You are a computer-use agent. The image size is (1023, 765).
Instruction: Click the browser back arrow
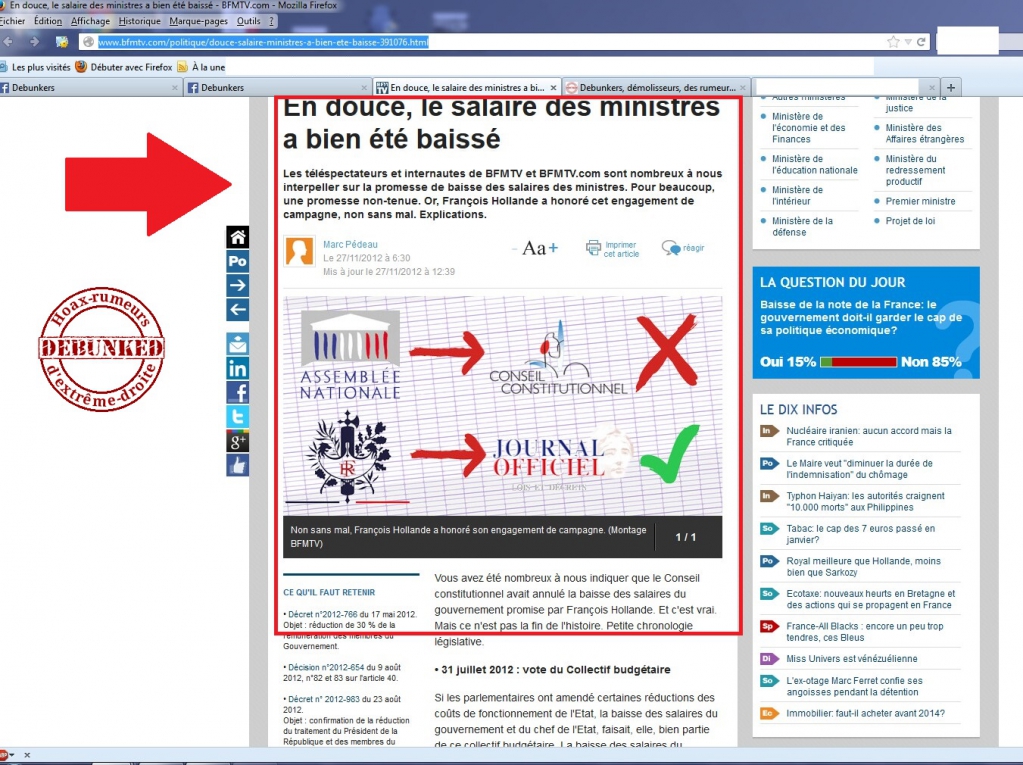pos(8,42)
